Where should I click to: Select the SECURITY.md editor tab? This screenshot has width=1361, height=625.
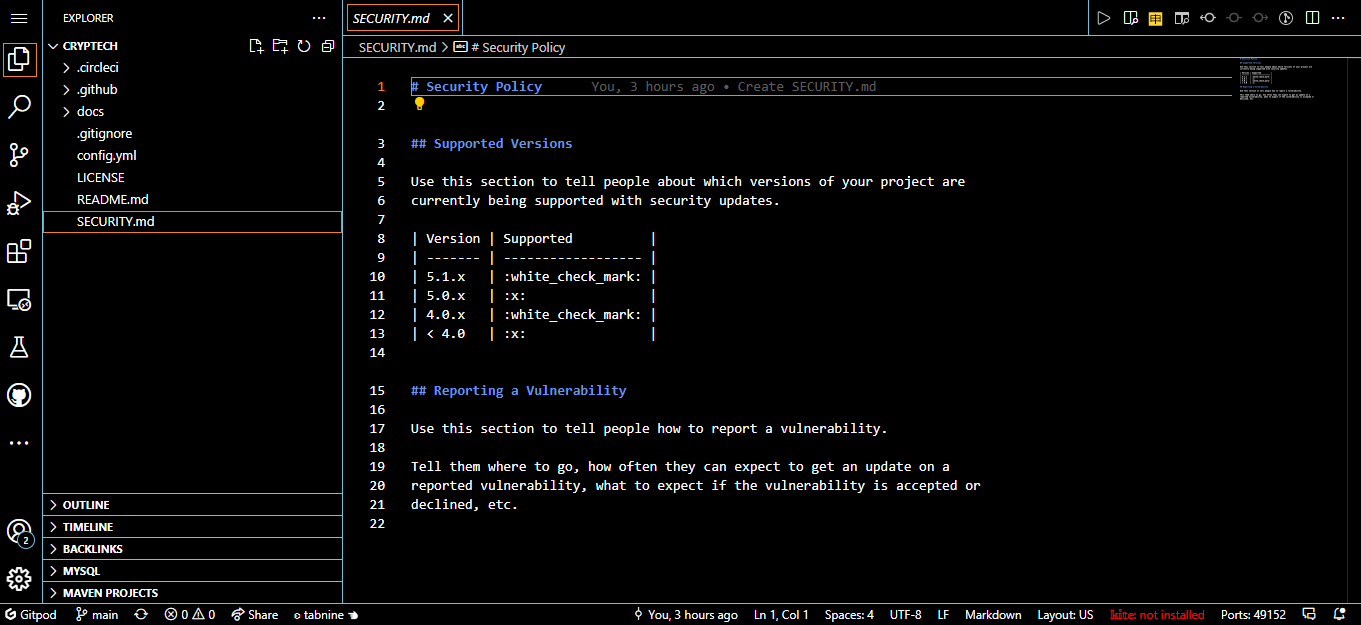pyautogui.click(x=403, y=18)
